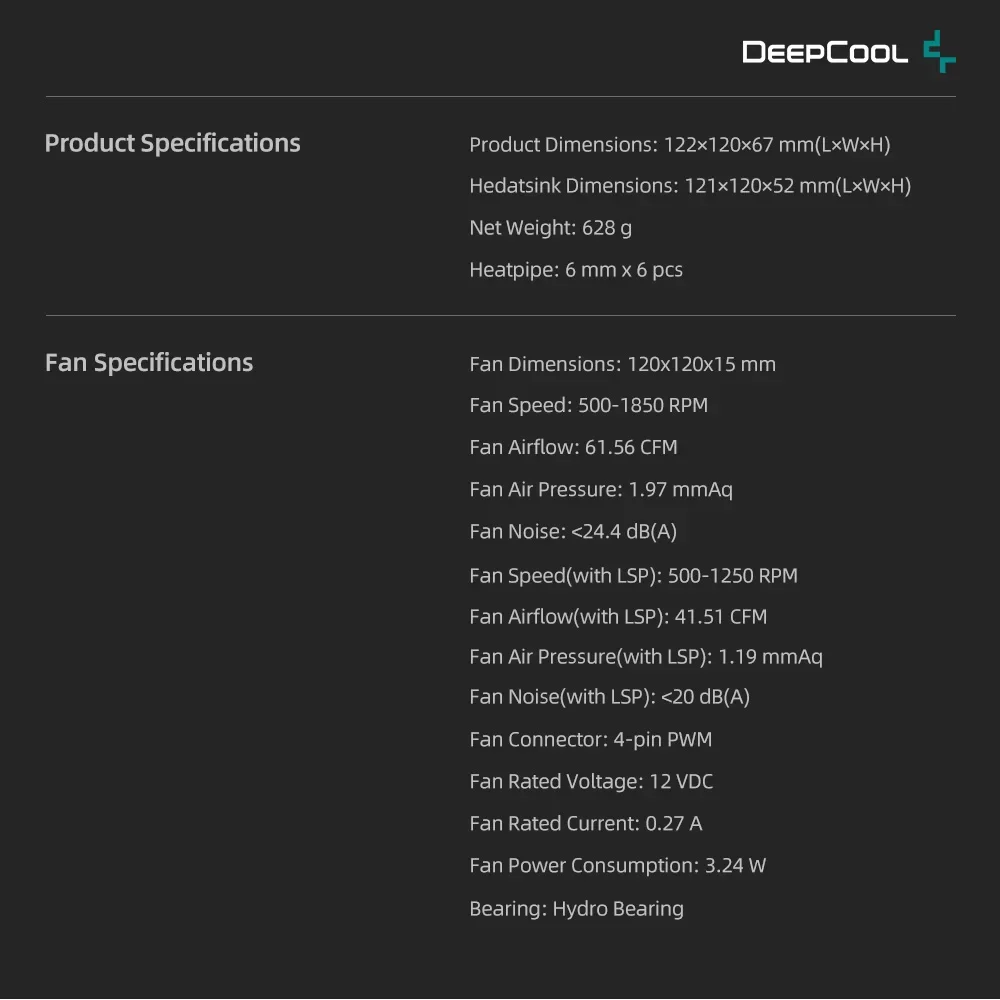1000x1000 pixels.
Task: Click the Fan Noise <24.4 dB(A) line
Action: point(573,531)
